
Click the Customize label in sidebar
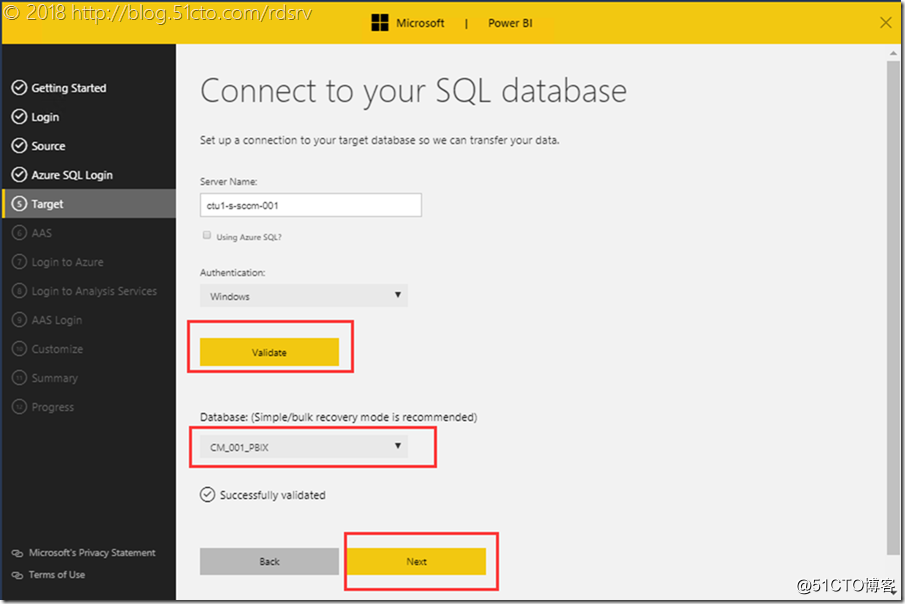coord(57,349)
